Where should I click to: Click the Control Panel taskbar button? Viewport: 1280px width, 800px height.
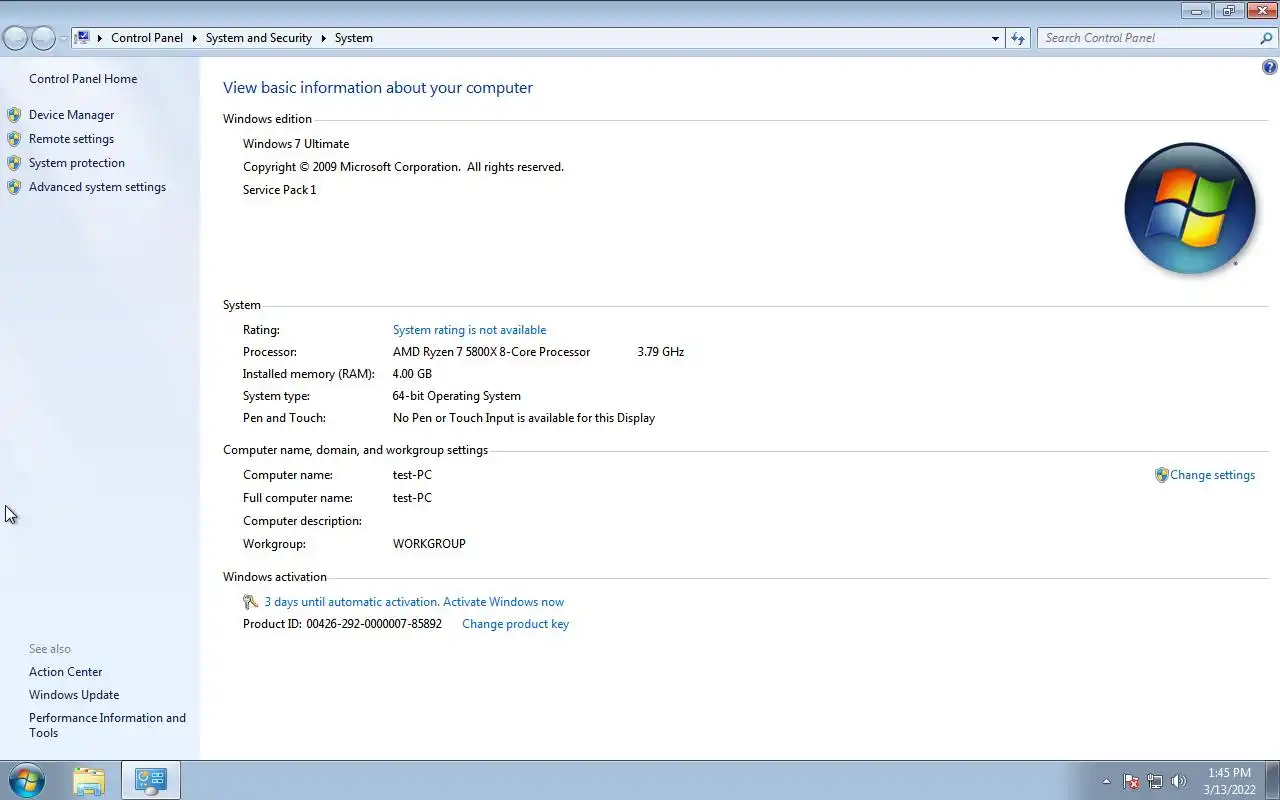(151, 780)
